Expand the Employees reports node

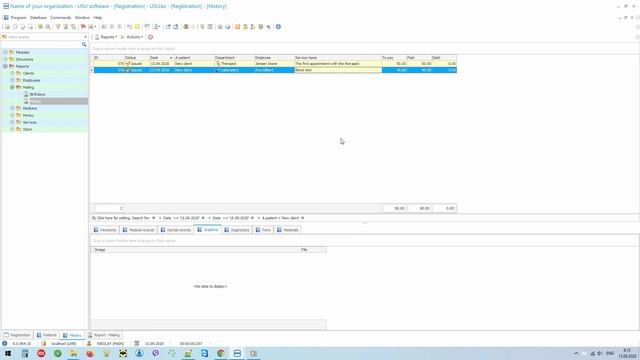(12, 80)
